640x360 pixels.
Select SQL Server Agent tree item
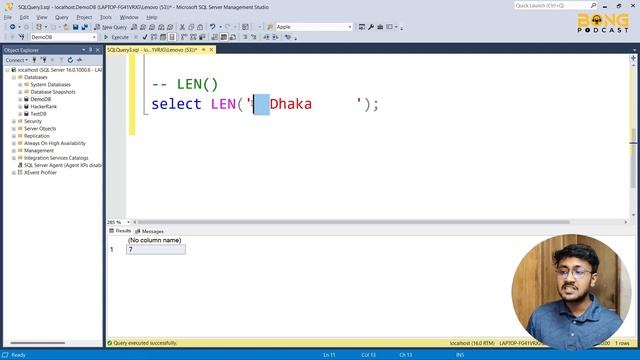63,165
